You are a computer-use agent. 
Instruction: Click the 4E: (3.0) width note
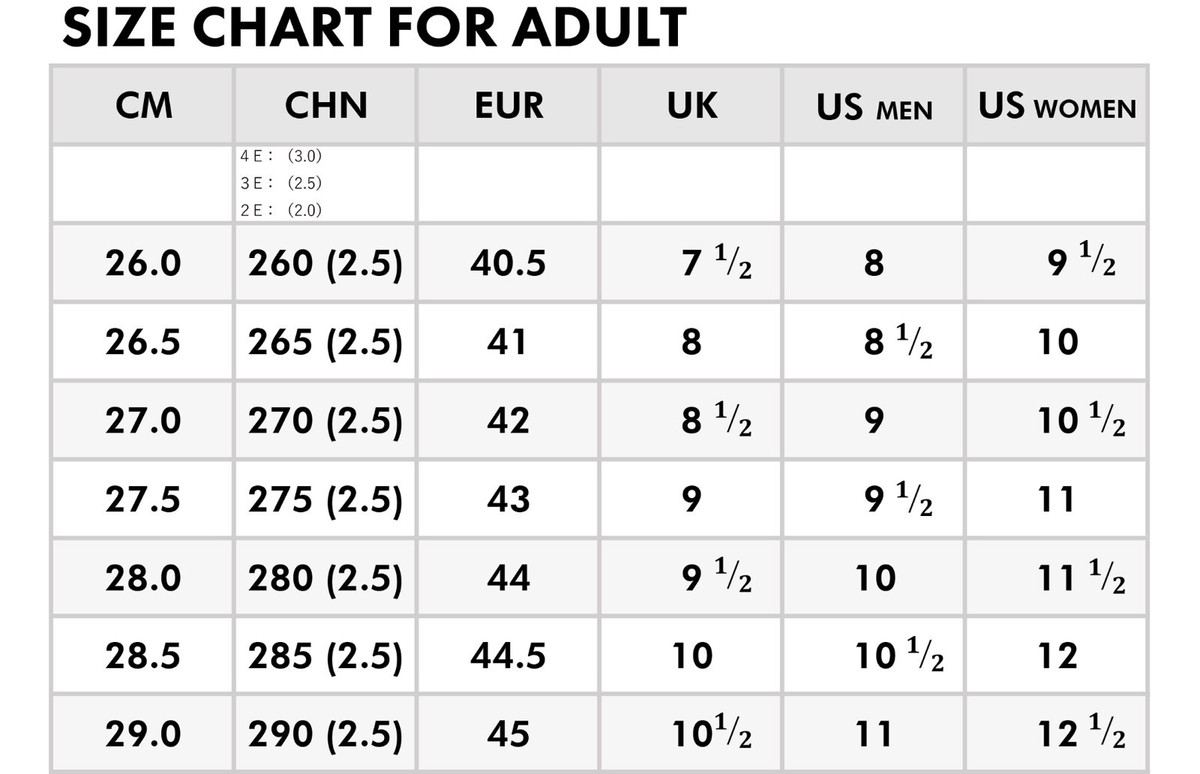pos(282,157)
